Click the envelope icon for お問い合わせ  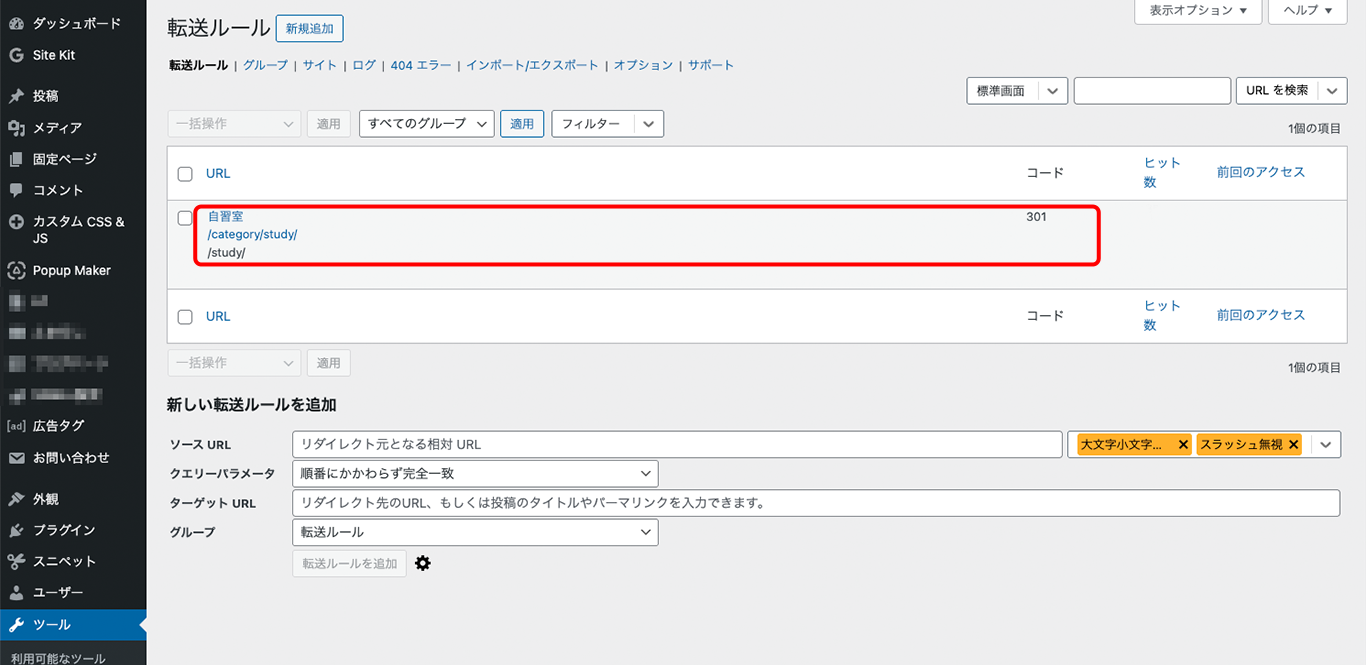[16, 458]
